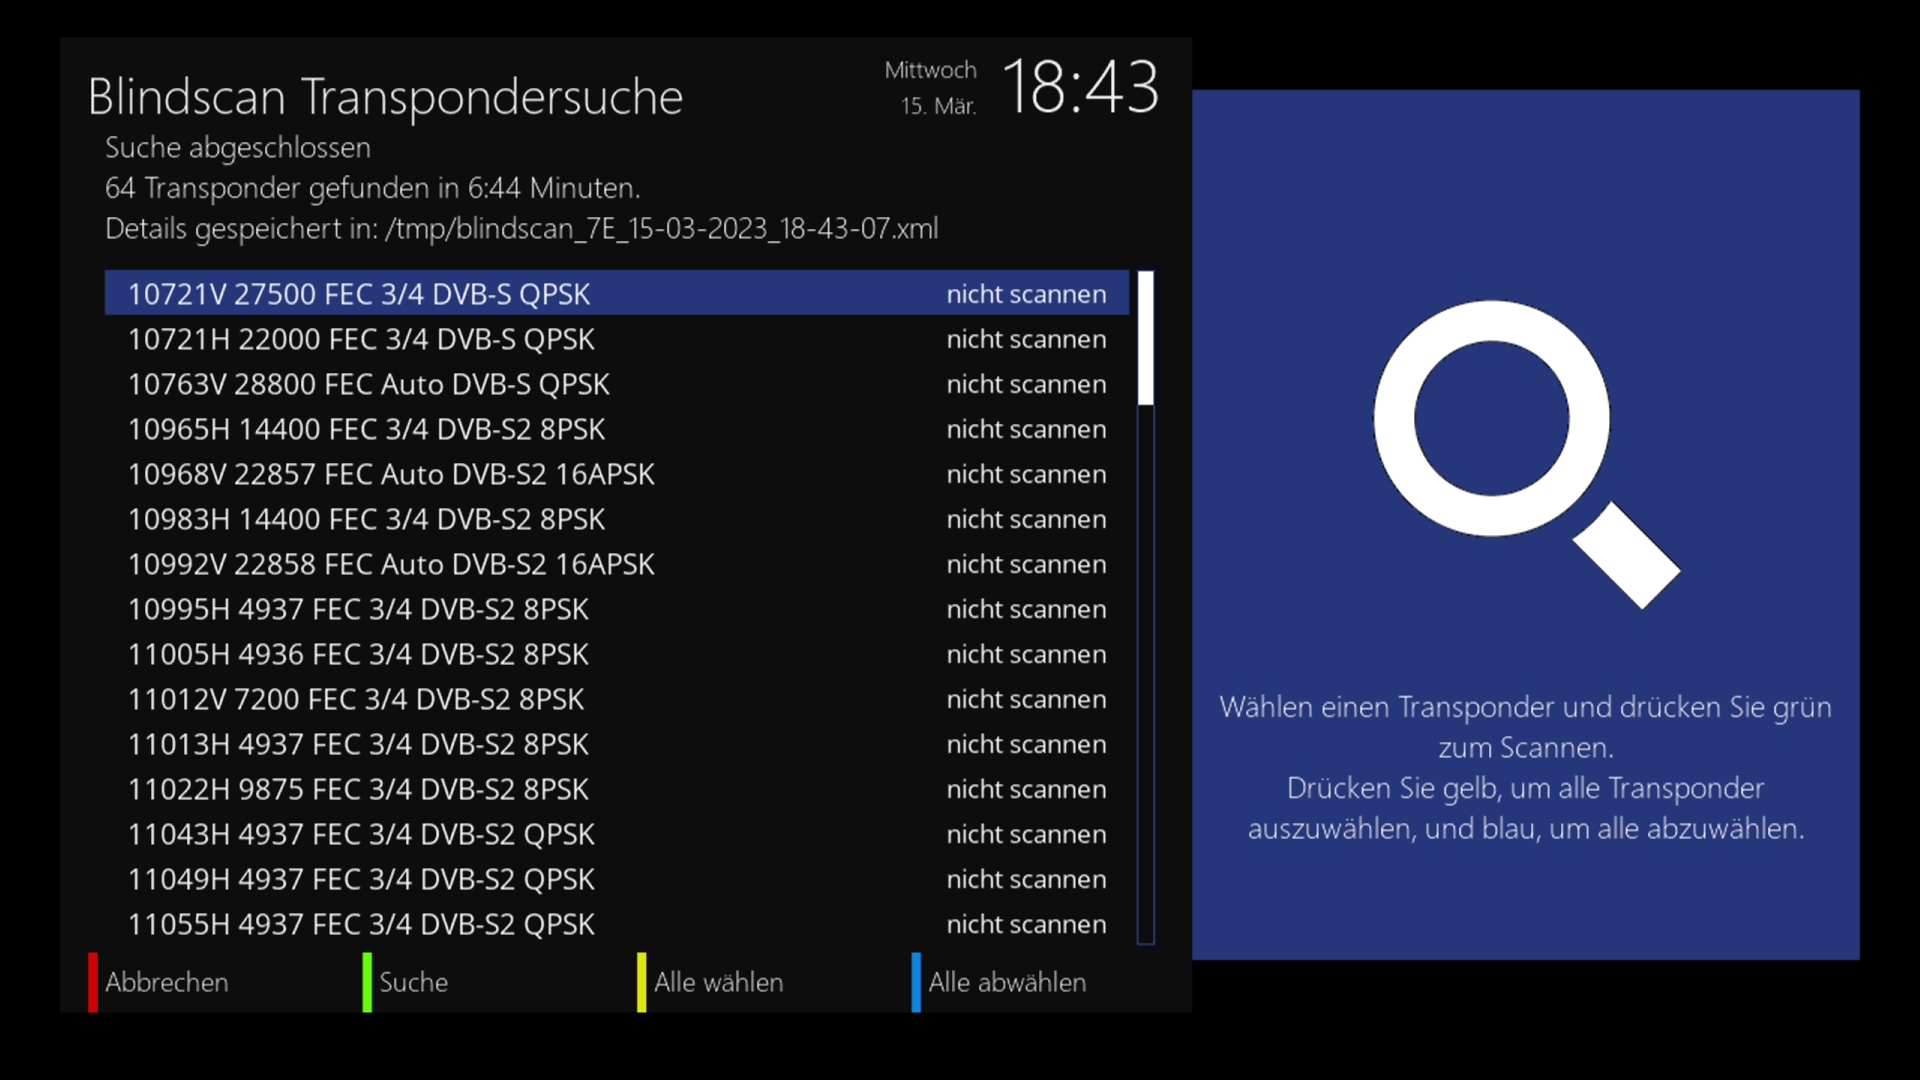Image resolution: width=1920 pixels, height=1080 pixels.
Task: Click the red Abbrechen color indicator
Action: point(93,982)
